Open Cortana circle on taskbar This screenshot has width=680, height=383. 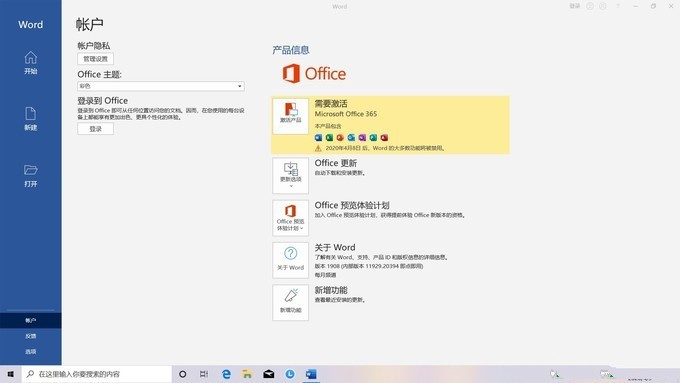(x=183, y=374)
